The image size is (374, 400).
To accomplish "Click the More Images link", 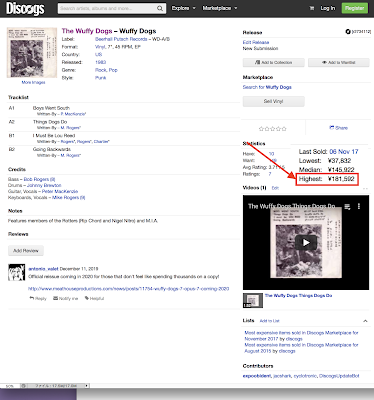I will [x=33, y=82].
